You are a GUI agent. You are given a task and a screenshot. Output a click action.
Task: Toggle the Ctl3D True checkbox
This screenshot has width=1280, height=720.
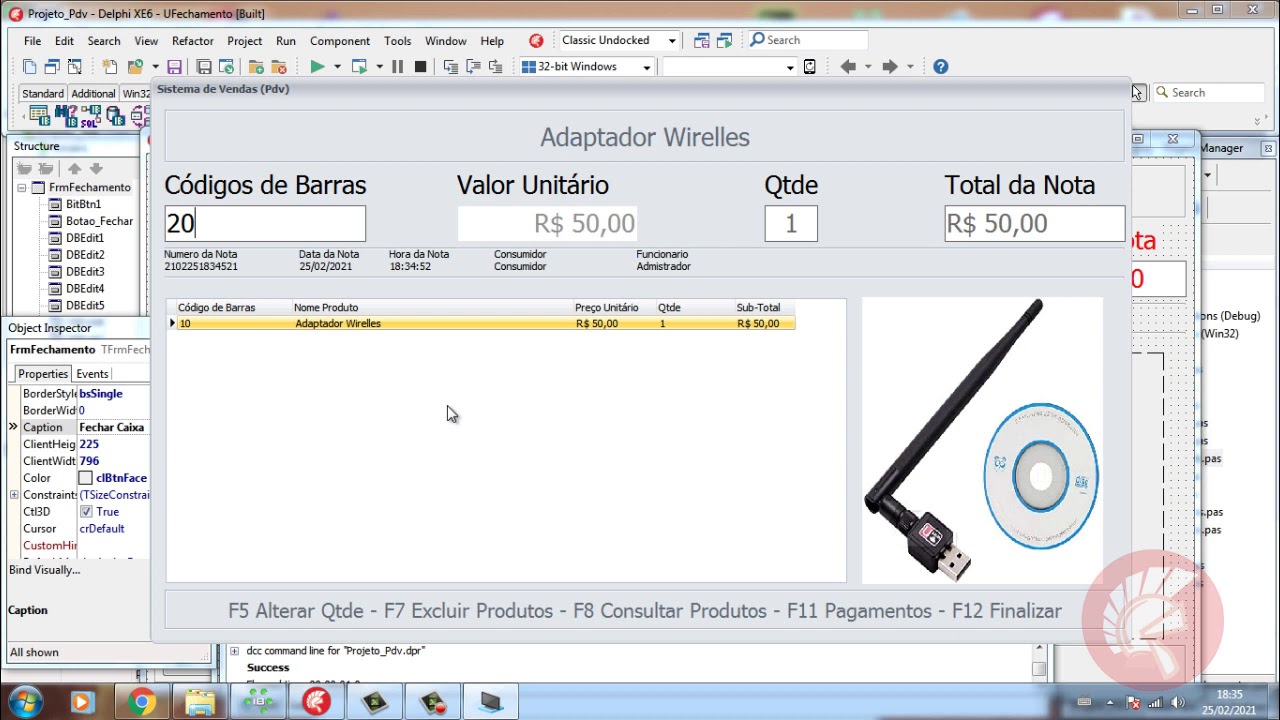click(86, 511)
